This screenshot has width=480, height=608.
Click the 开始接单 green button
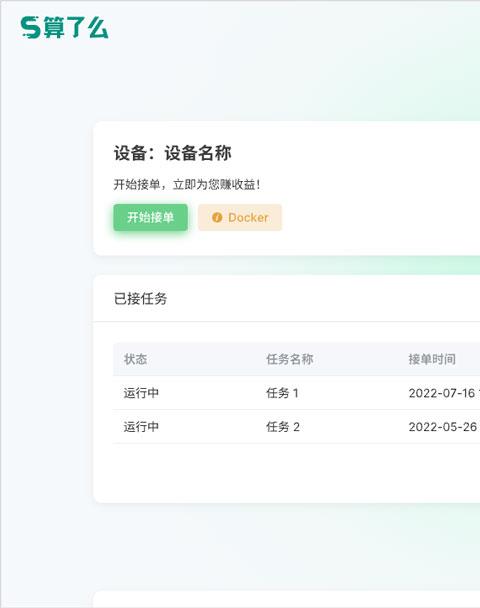(x=150, y=218)
